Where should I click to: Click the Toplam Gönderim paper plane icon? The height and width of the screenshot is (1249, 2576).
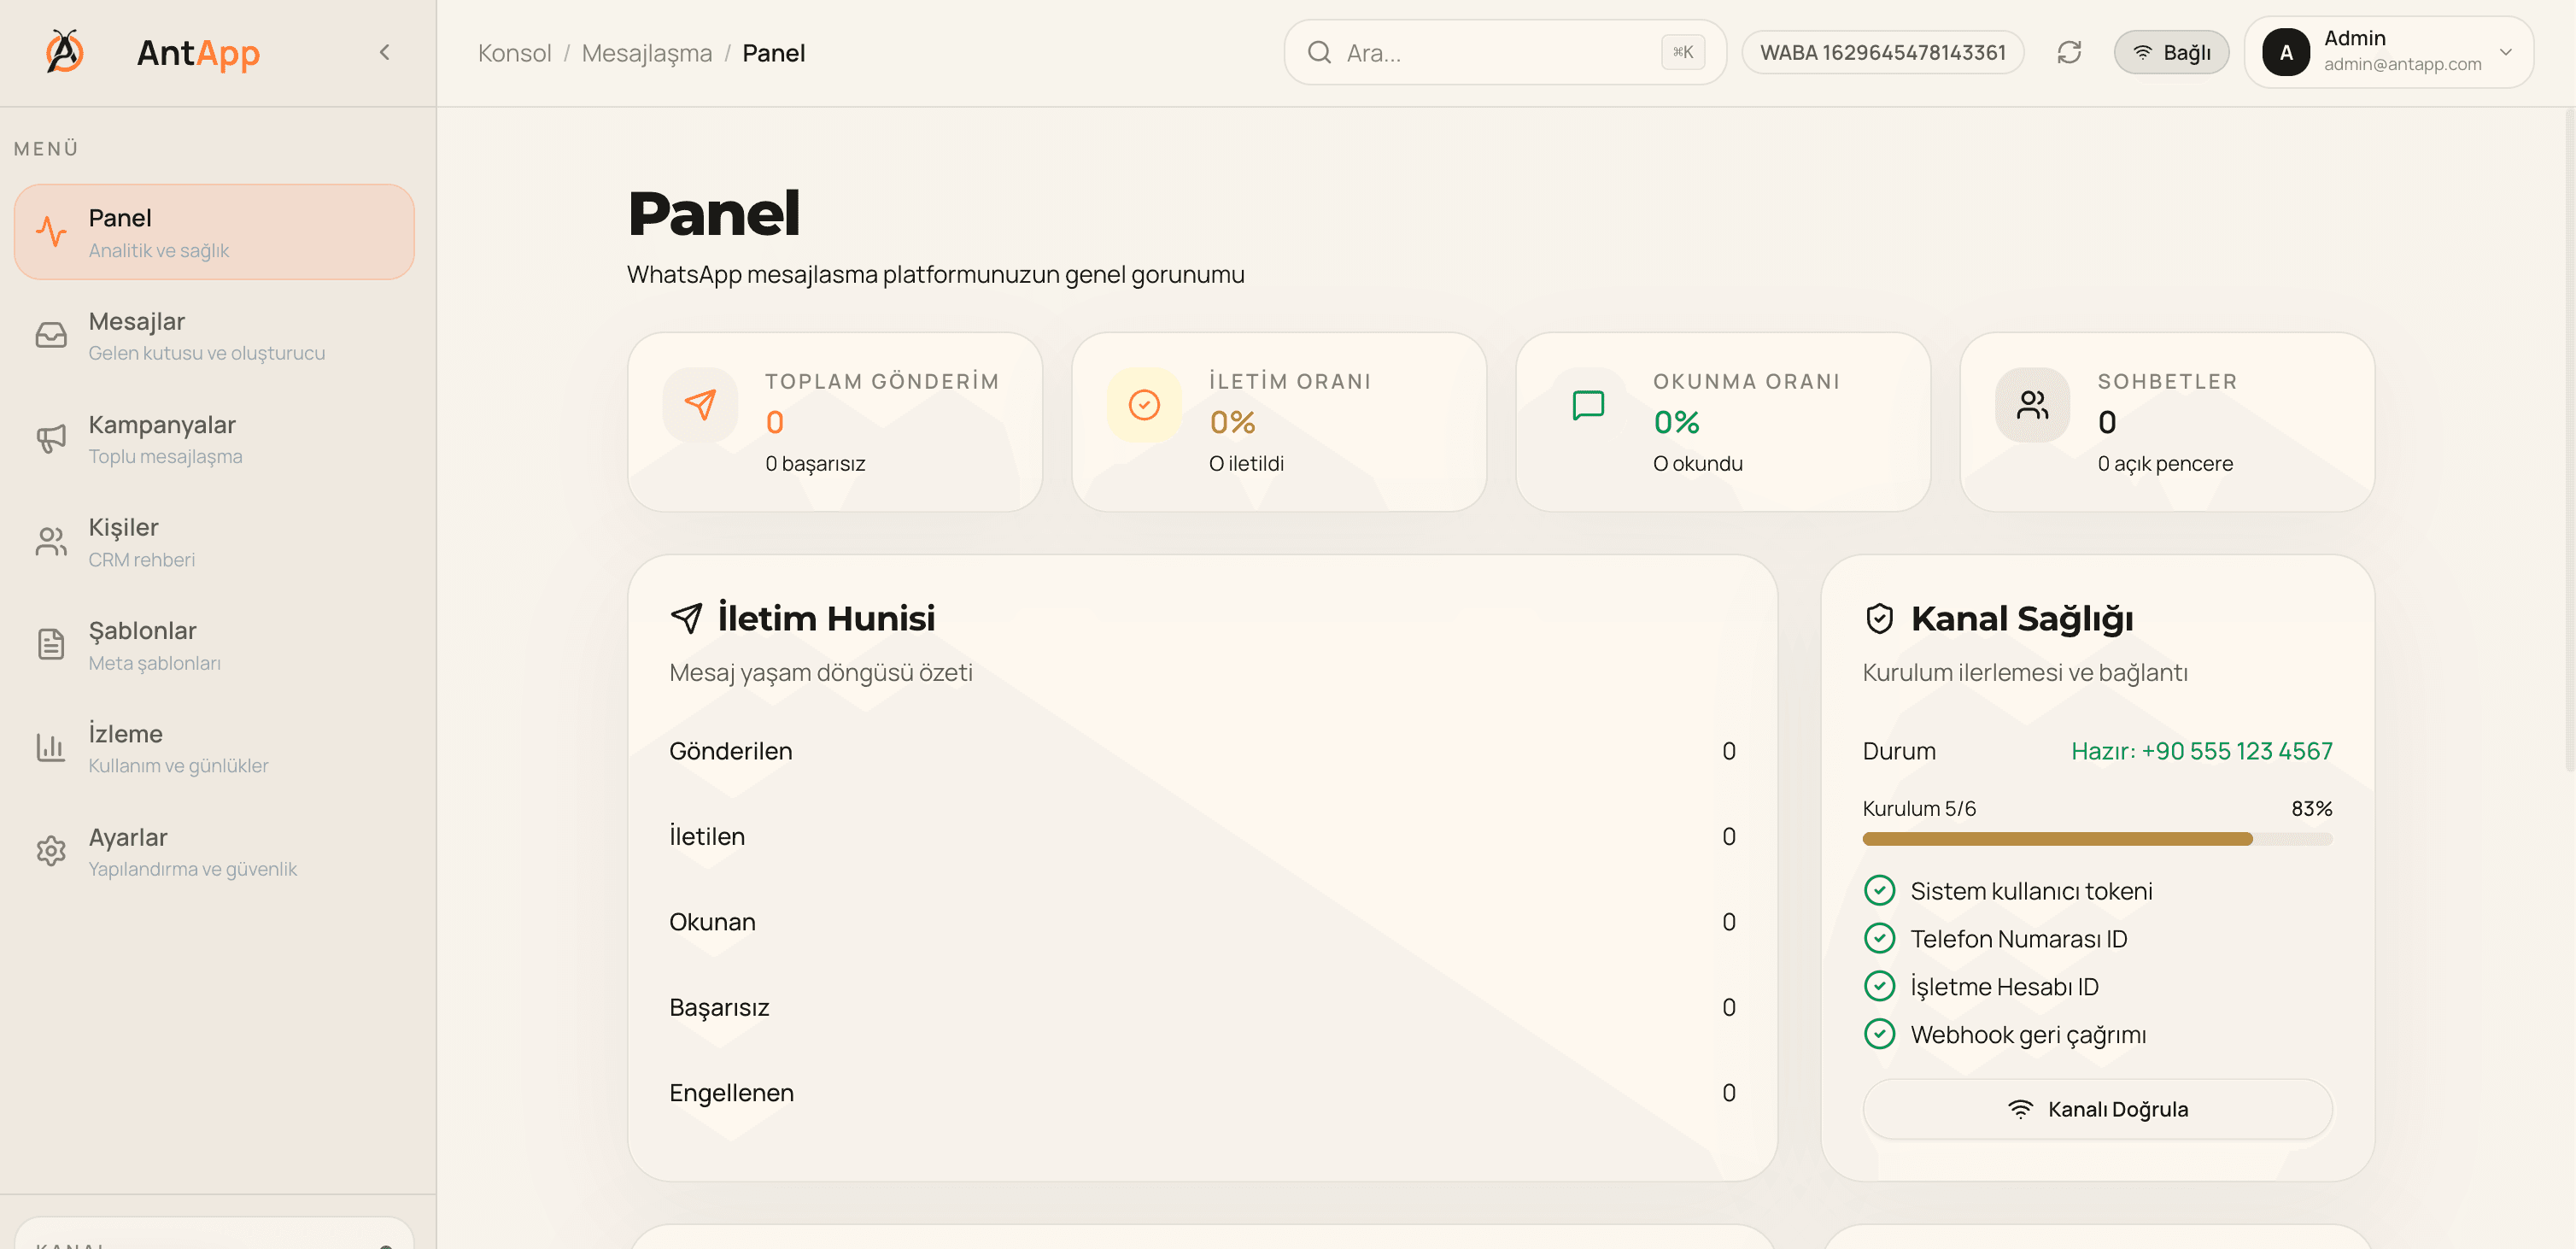point(700,404)
